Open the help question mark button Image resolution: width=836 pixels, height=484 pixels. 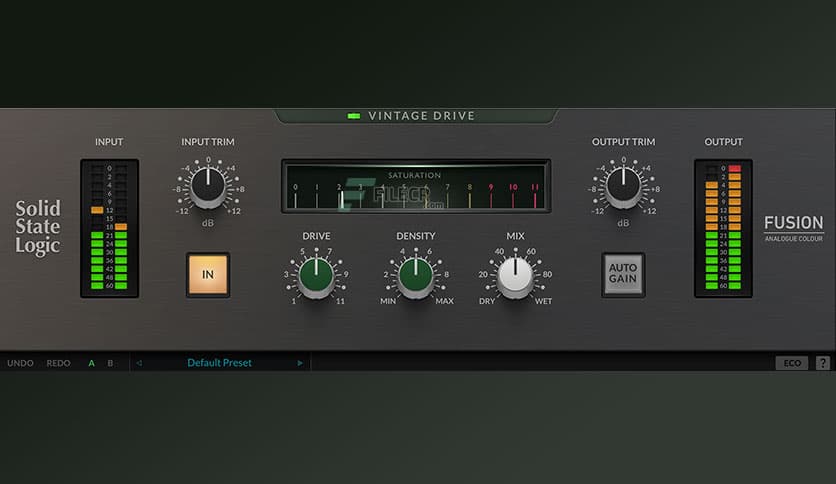(823, 363)
